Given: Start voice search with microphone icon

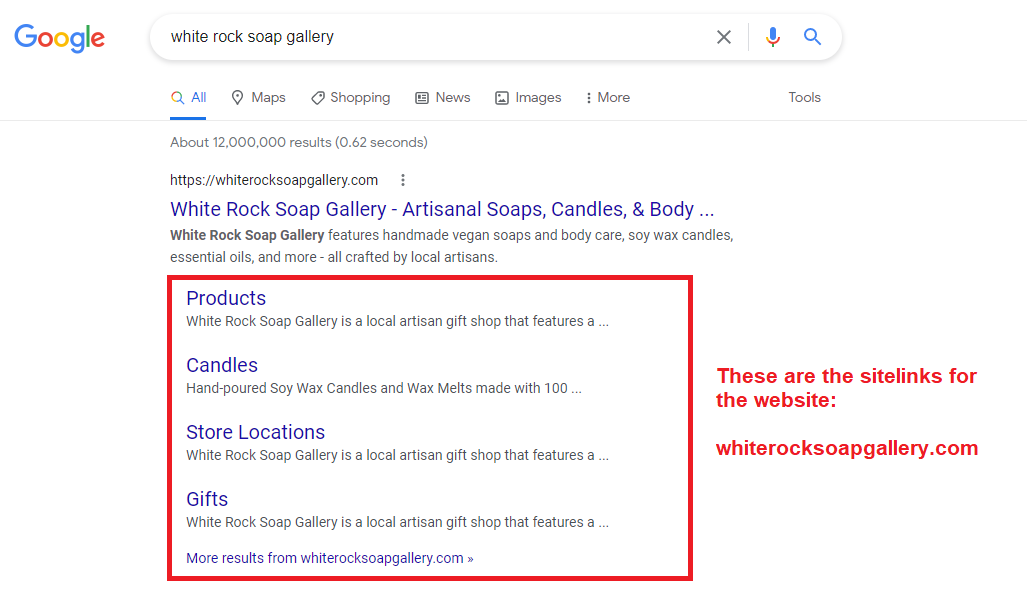Looking at the screenshot, I should 773,37.
